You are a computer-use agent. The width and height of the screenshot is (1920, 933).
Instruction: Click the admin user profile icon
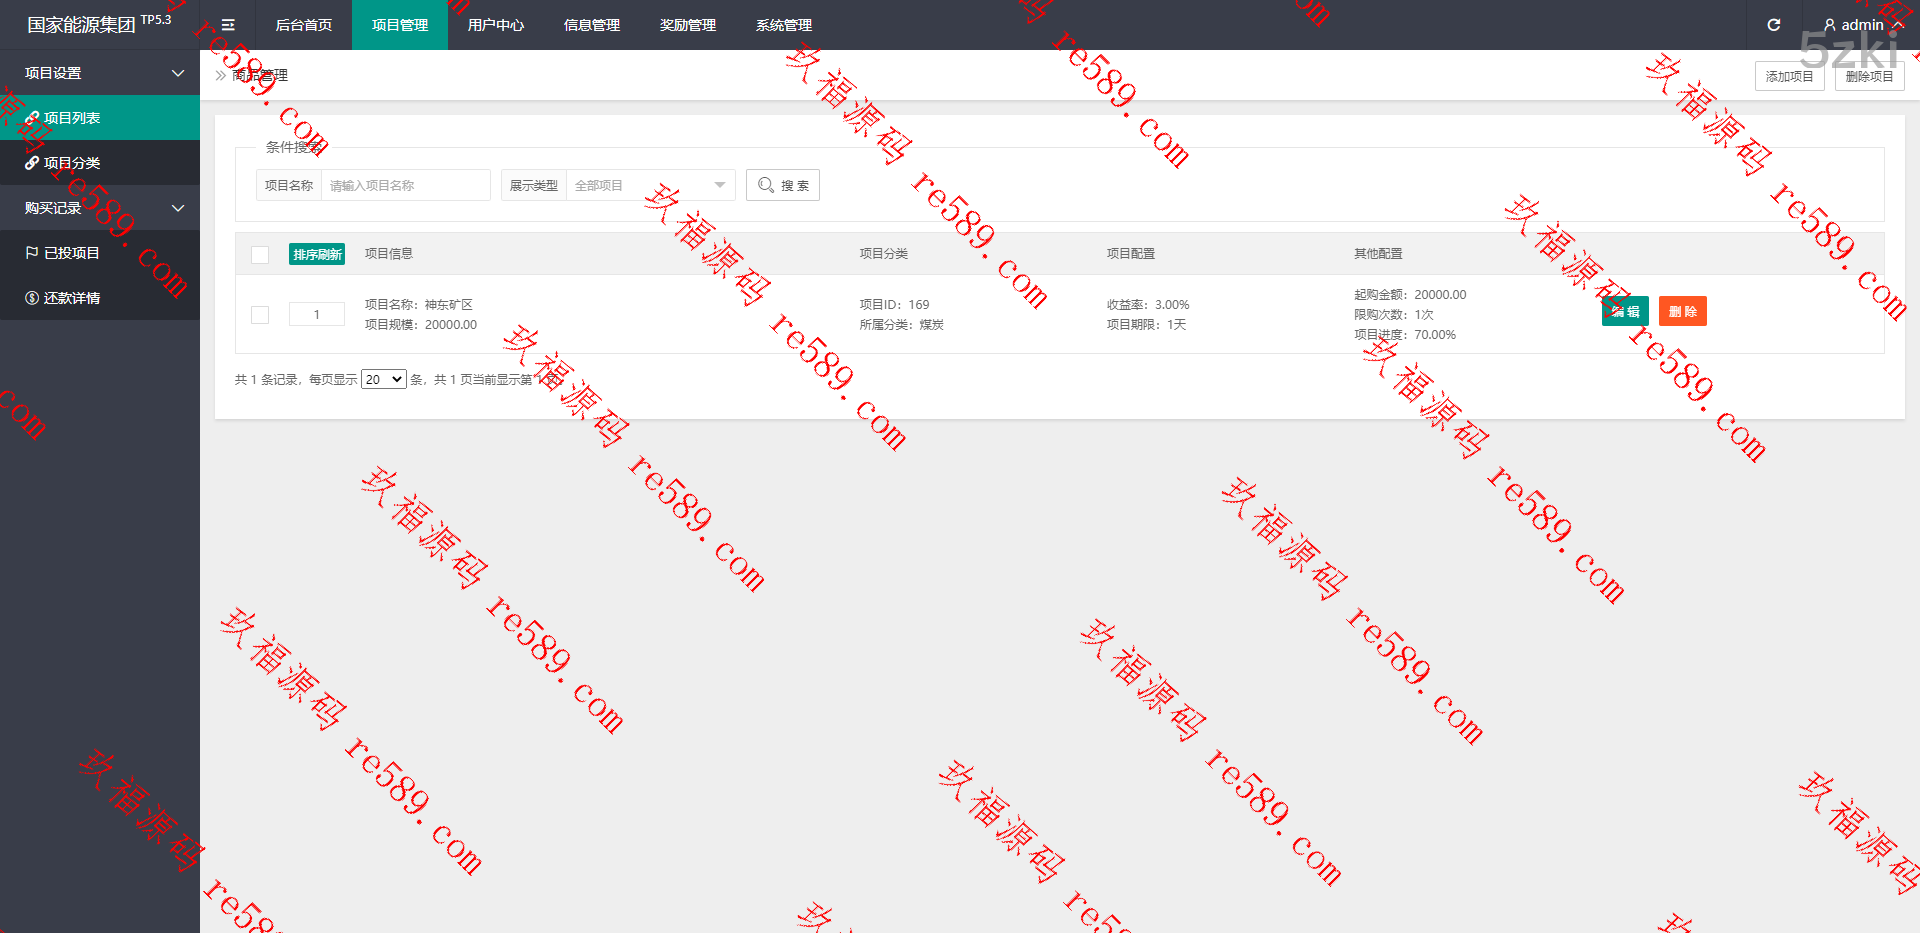[x=1829, y=25]
